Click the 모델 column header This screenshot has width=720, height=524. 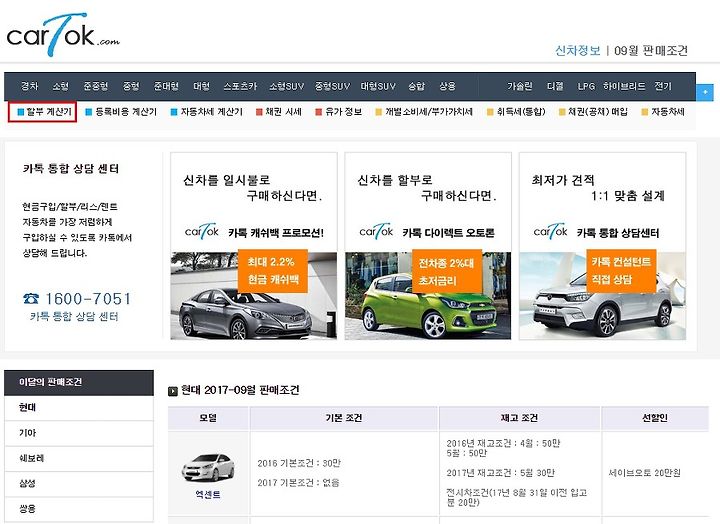click(x=208, y=418)
